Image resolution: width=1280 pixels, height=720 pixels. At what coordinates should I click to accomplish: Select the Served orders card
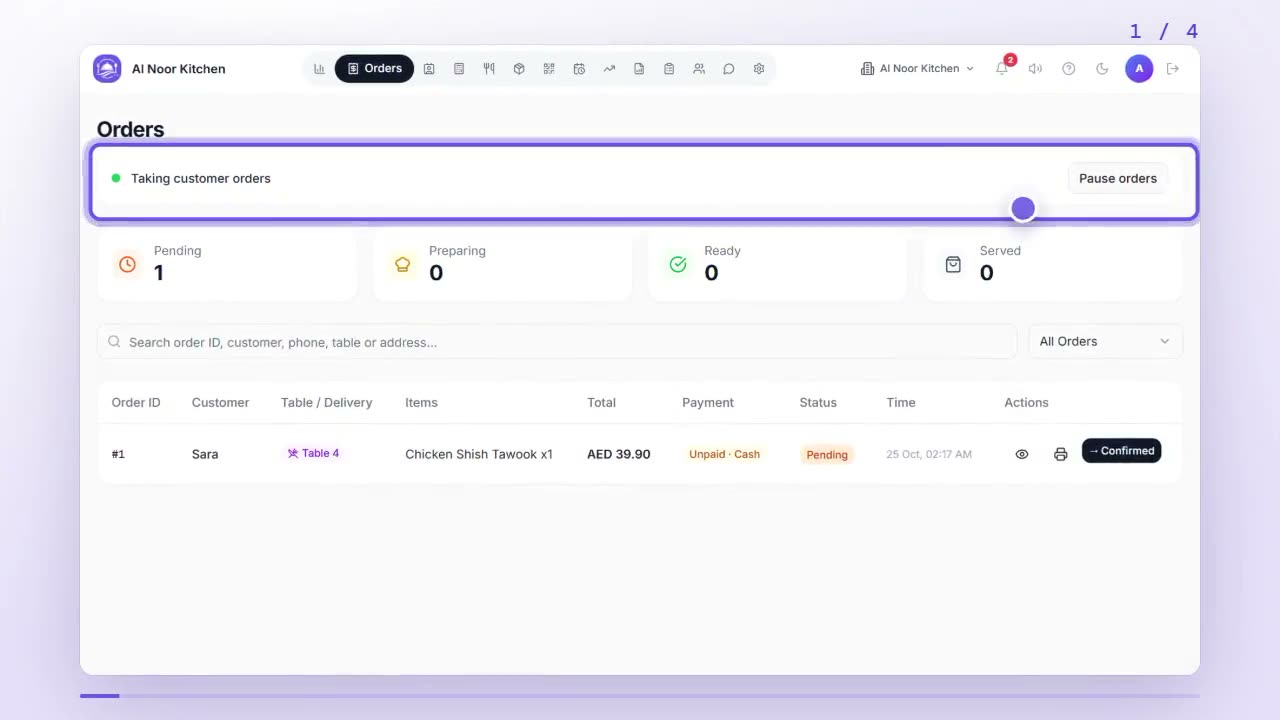click(x=1053, y=264)
